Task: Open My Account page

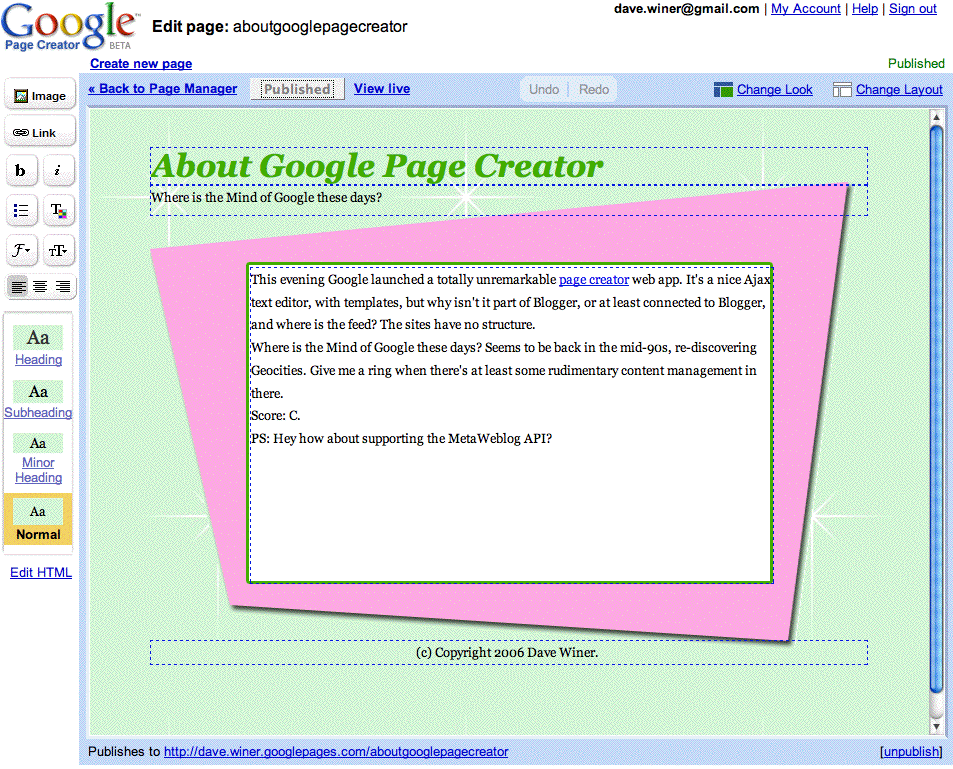Action: [x=806, y=9]
